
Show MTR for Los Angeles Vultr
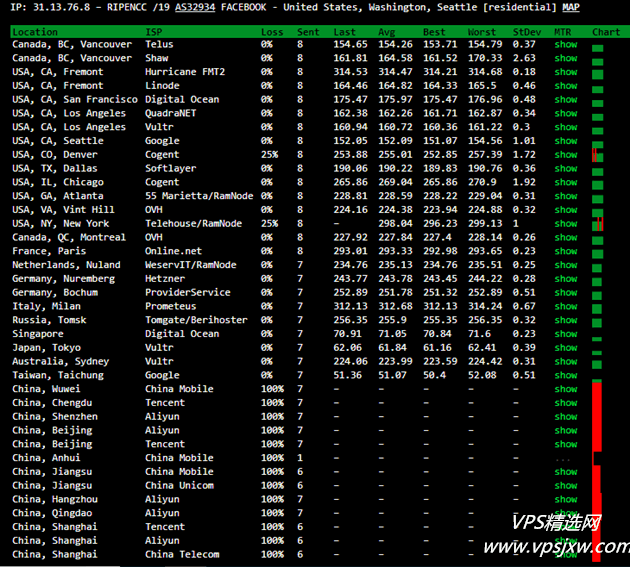click(566, 127)
